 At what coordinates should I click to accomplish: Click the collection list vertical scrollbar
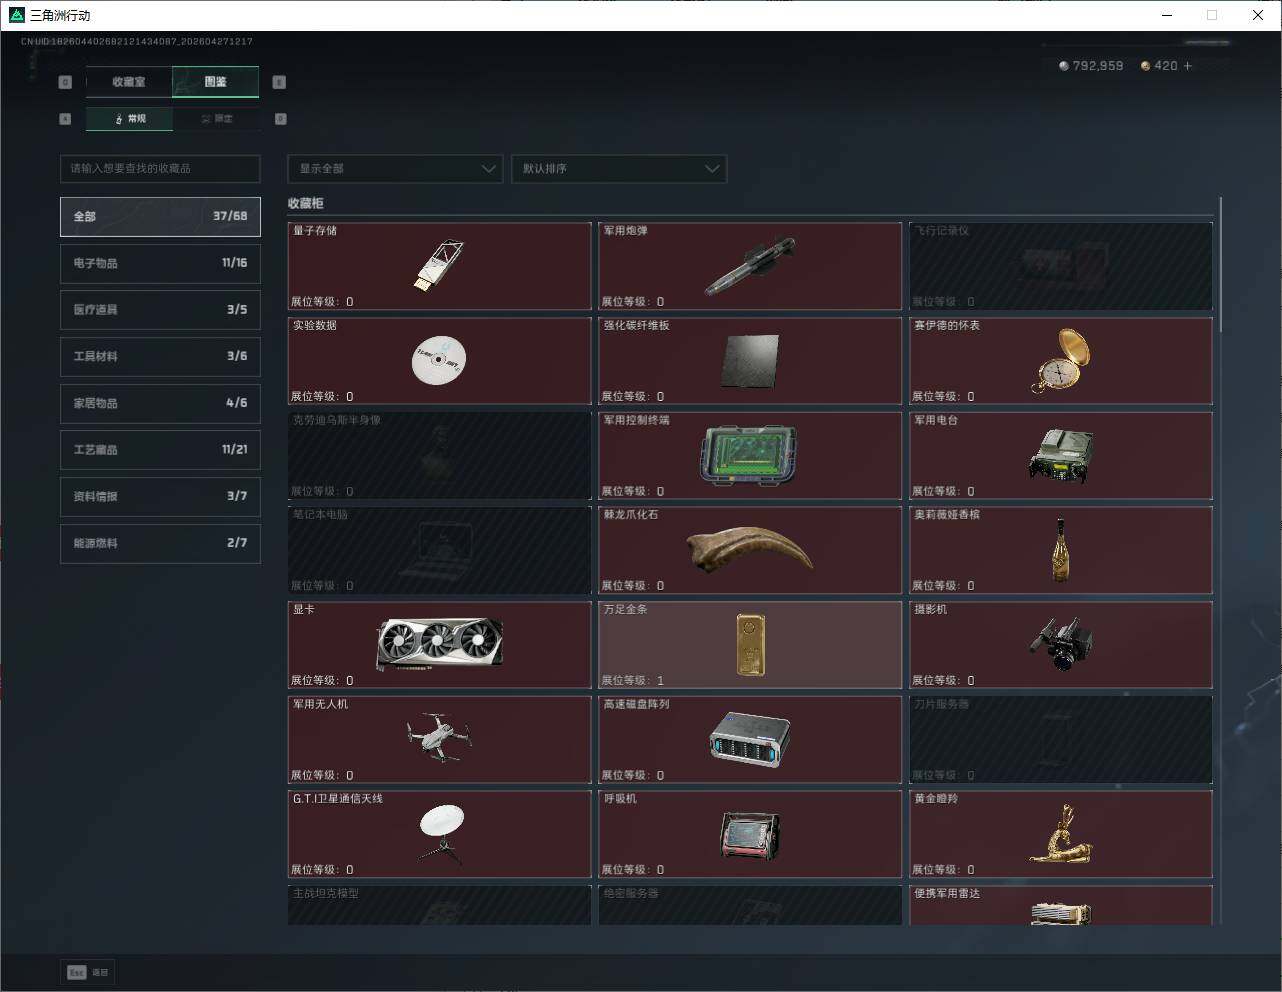click(1221, 264)
